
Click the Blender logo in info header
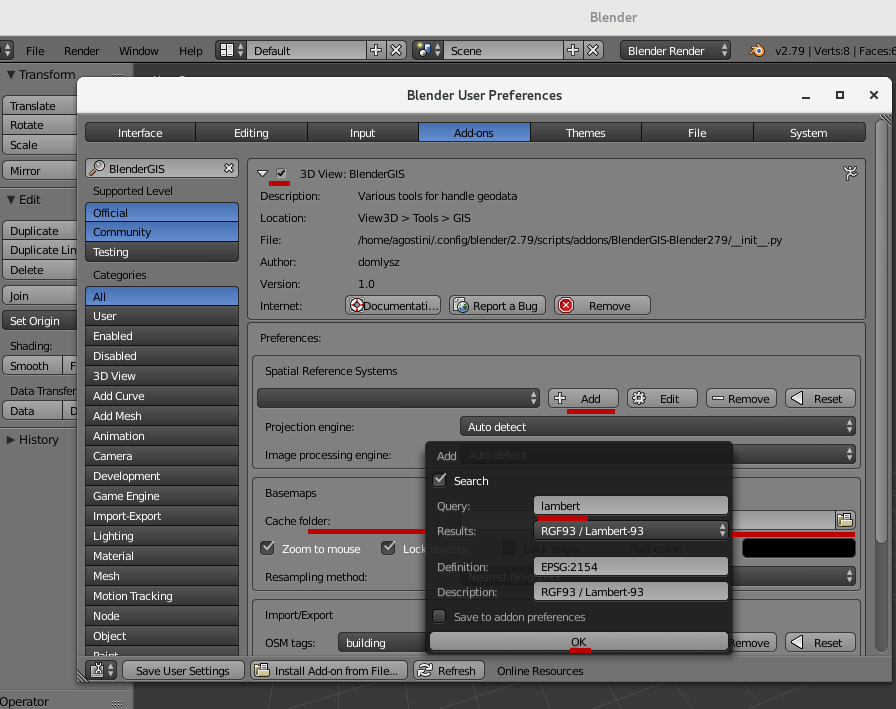coord(757,50)
